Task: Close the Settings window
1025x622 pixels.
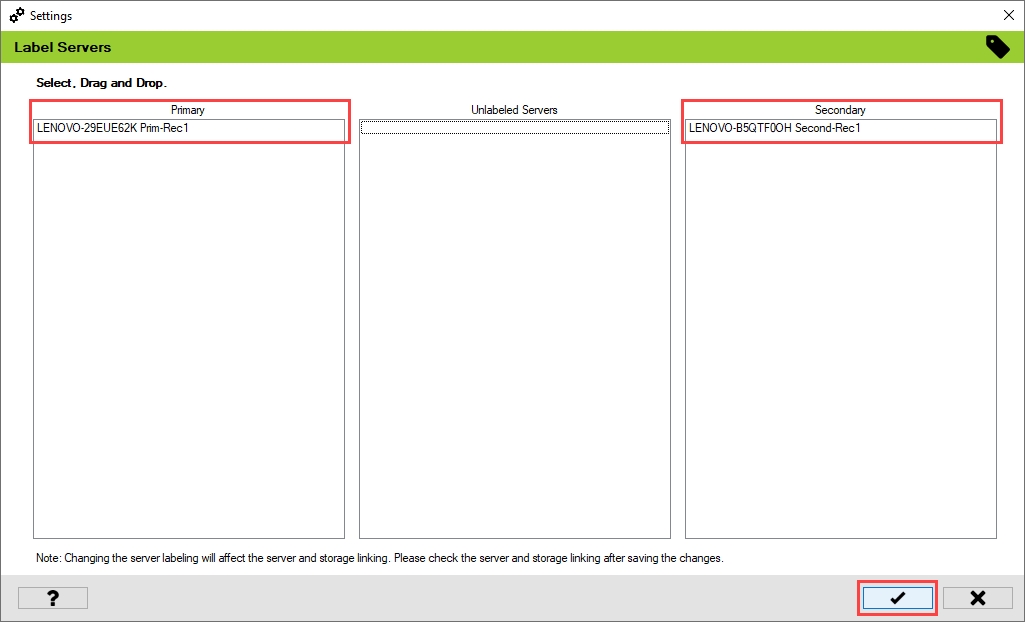Action: click(1008, 16)
